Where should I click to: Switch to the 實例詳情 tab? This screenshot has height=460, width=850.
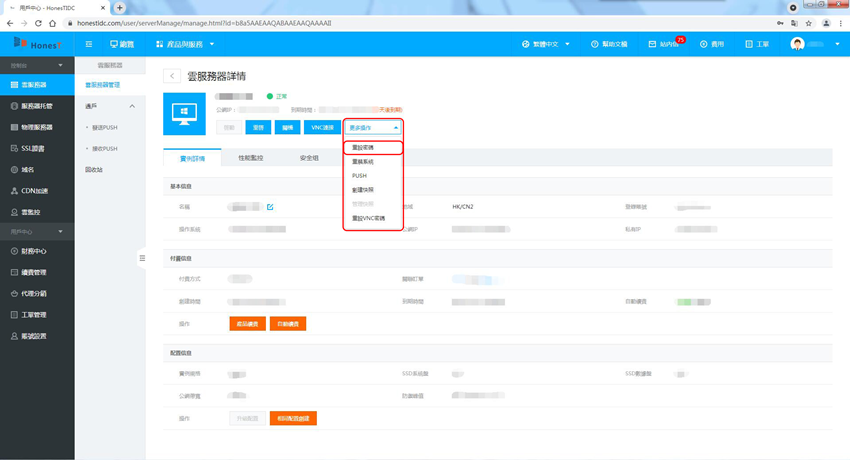192,158
